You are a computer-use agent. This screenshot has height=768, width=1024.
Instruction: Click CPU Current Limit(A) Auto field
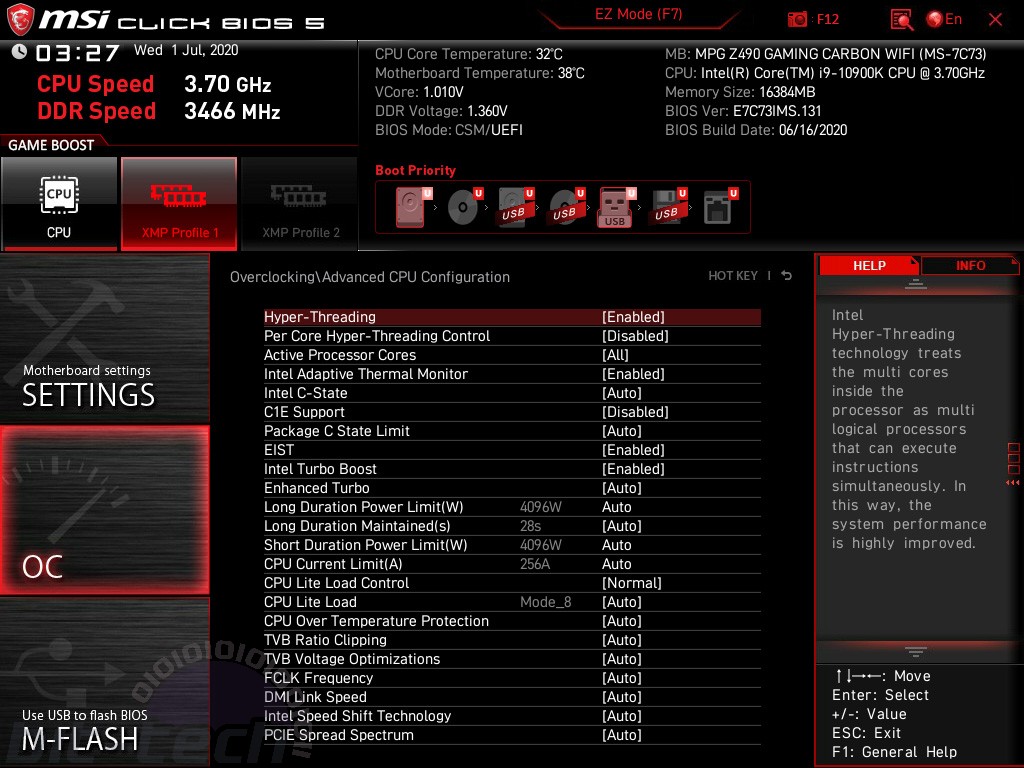coord(616,564)
